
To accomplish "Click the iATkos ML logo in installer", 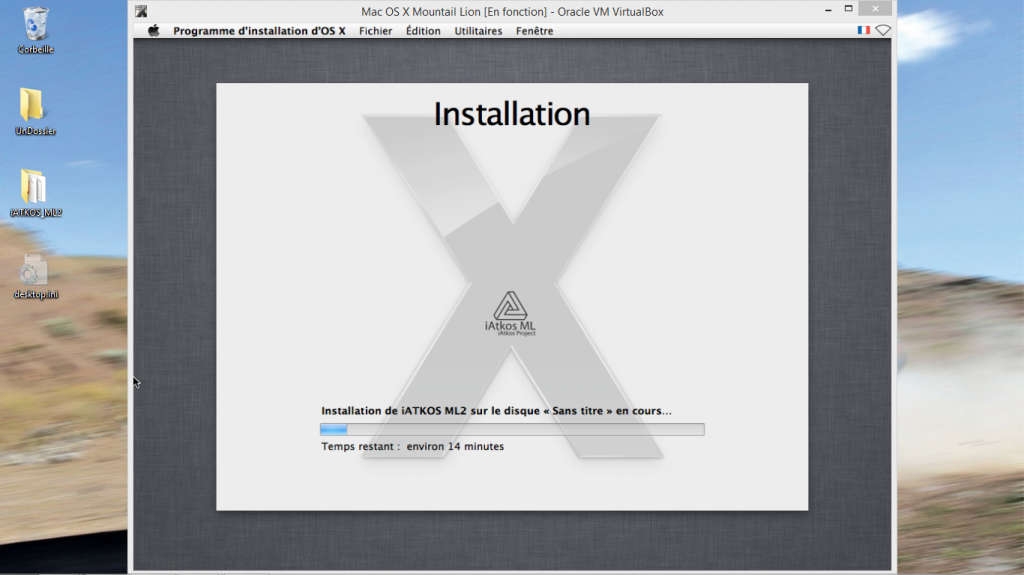I will [x=510, y=312].
